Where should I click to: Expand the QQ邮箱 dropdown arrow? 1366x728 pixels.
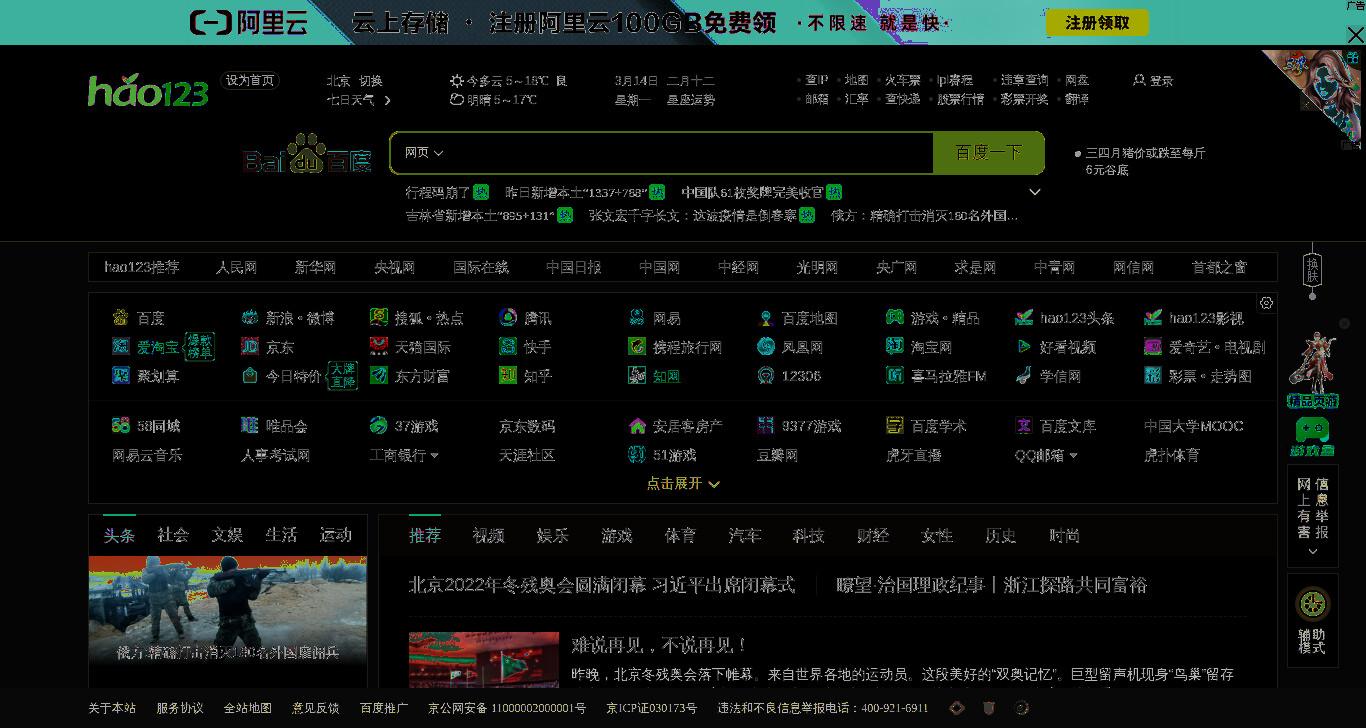point(1073,456)
